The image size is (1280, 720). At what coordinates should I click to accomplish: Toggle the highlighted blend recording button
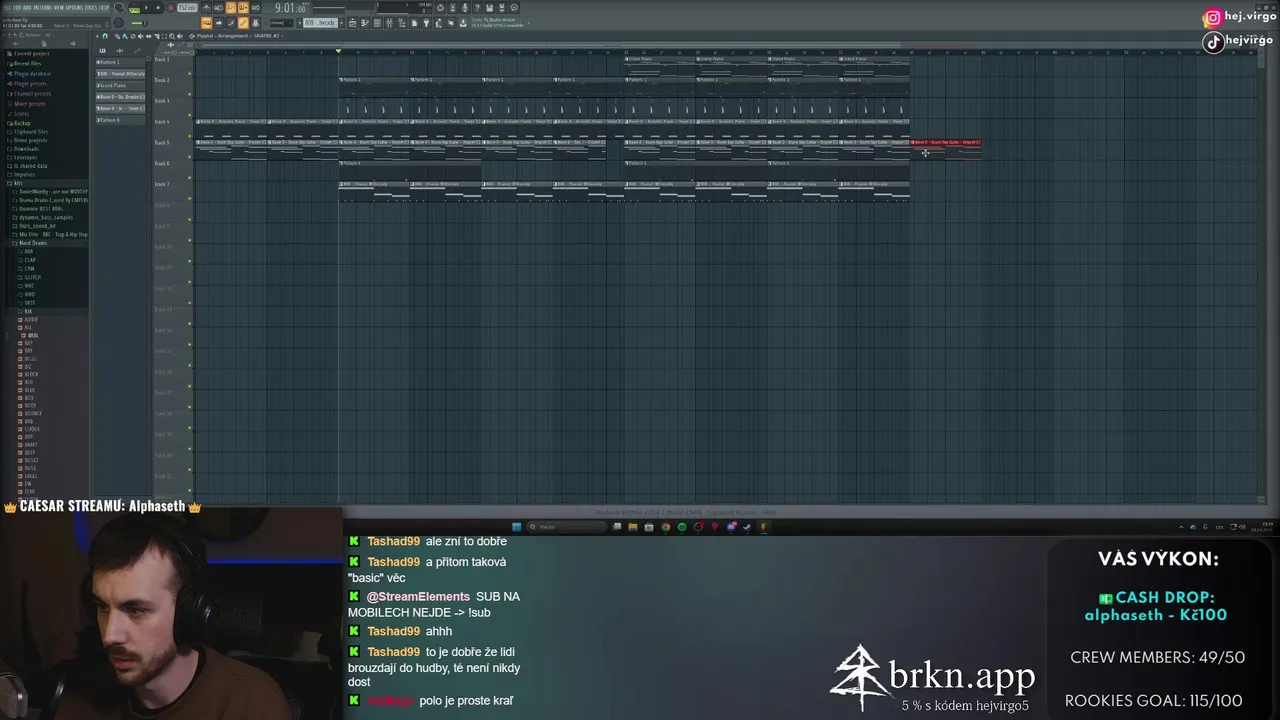point(243,7)
